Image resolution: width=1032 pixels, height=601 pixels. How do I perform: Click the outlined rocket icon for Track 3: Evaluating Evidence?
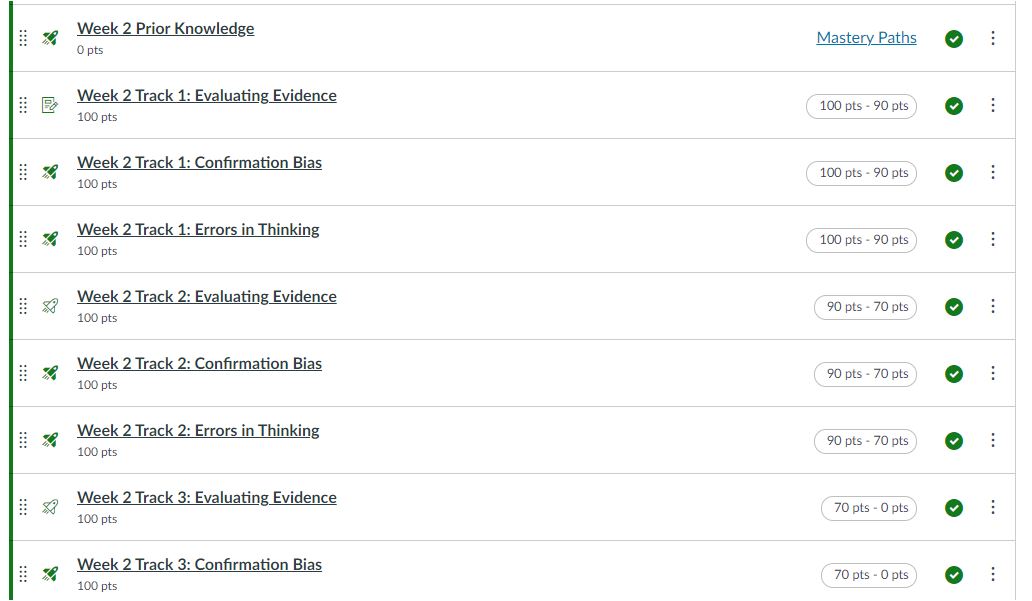click(x=49, y=506)
